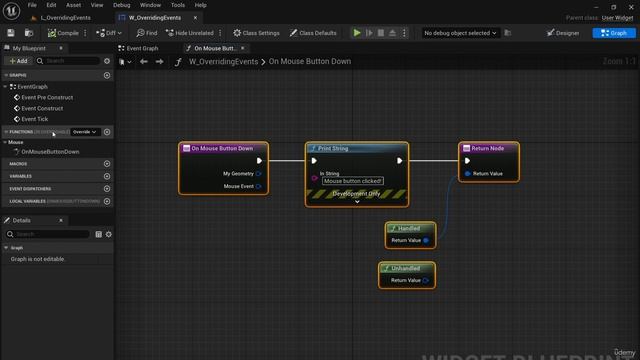
Task: Toggle Hide Unrelated nodes
Action: (x=189, y=33)
